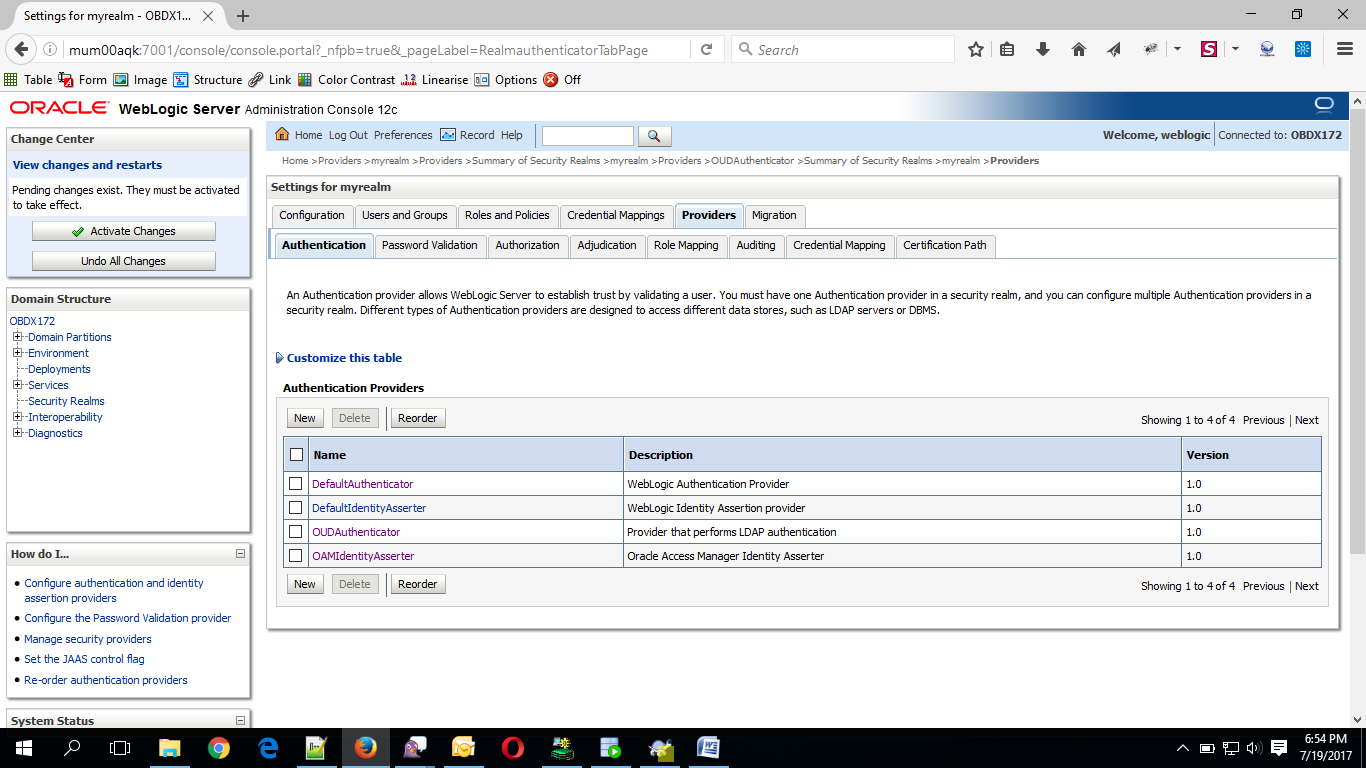Expand Environment tree node
This screenshot has height=768, width=1366.
(17, 353)
